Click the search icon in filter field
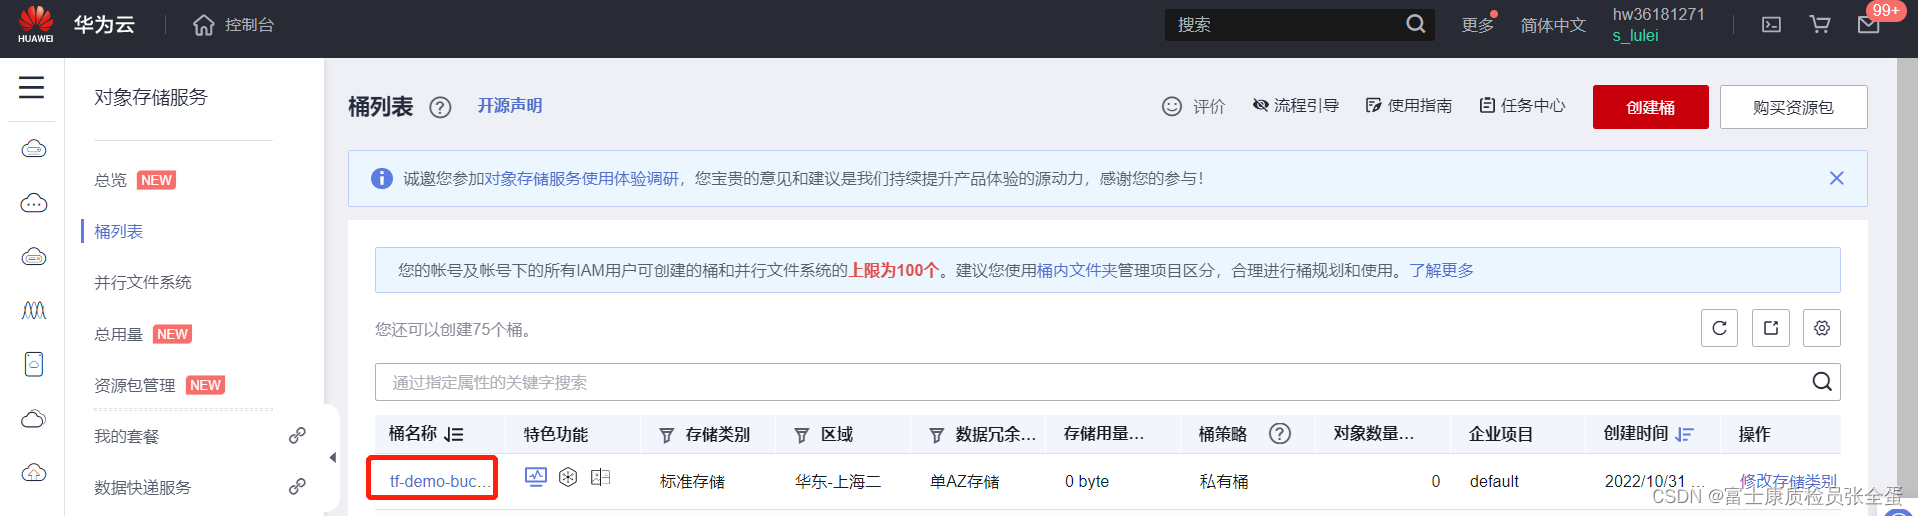The height and width of the screenshot is (516, 1918). pyautogui.click(x=1822, y=382)
